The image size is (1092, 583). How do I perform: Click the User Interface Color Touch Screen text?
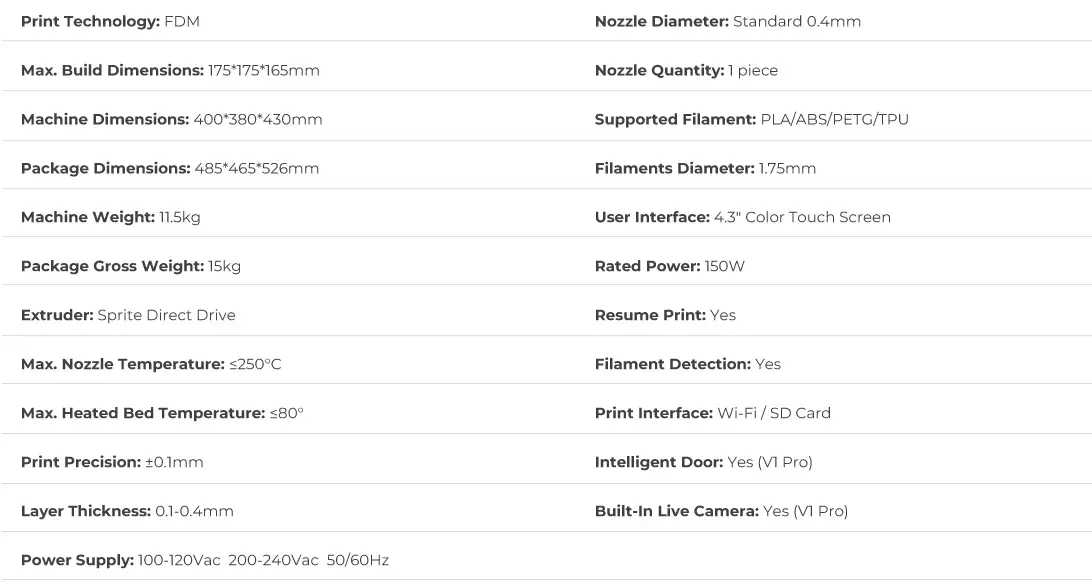(742, 217)
